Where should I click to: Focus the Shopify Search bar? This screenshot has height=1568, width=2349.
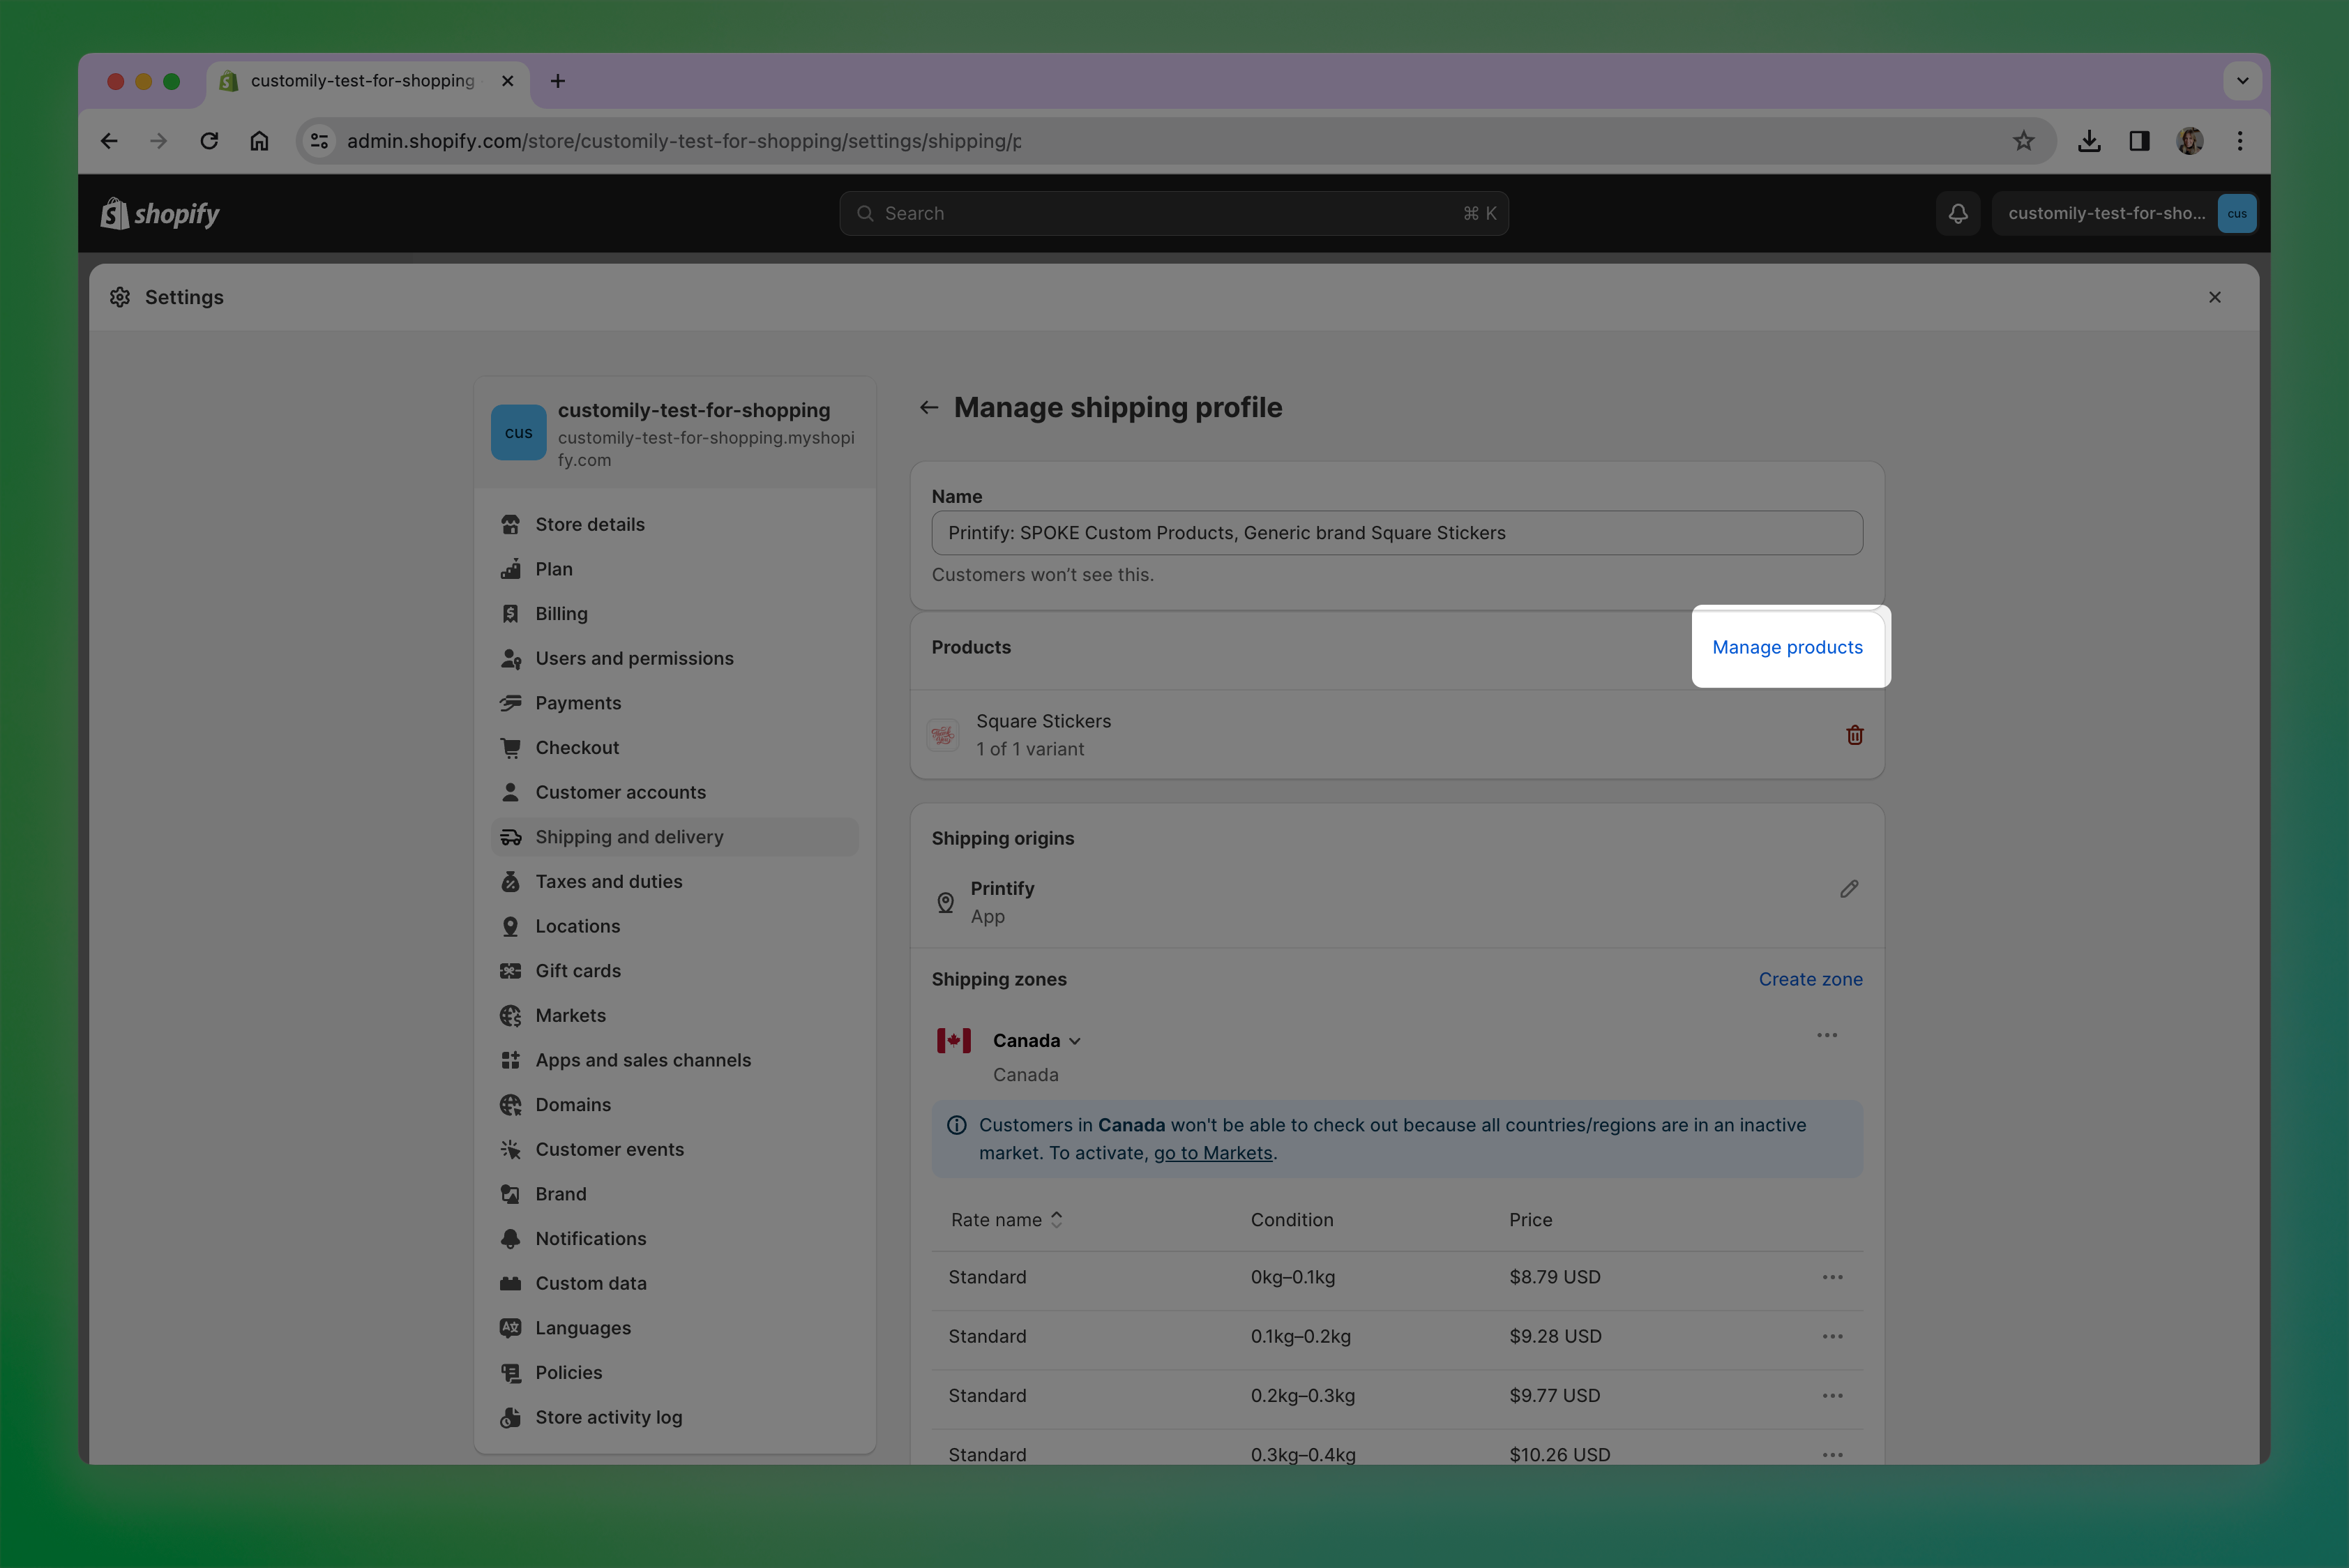1174,213
